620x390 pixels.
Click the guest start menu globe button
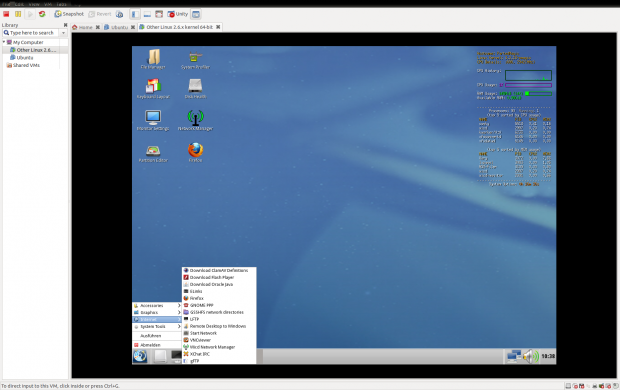pos(140,356)
